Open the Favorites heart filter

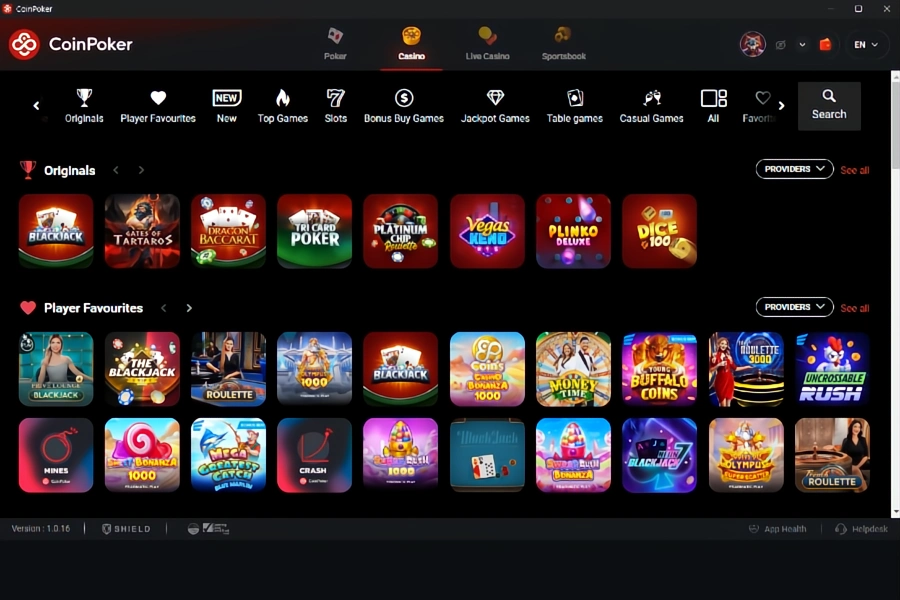762,98
